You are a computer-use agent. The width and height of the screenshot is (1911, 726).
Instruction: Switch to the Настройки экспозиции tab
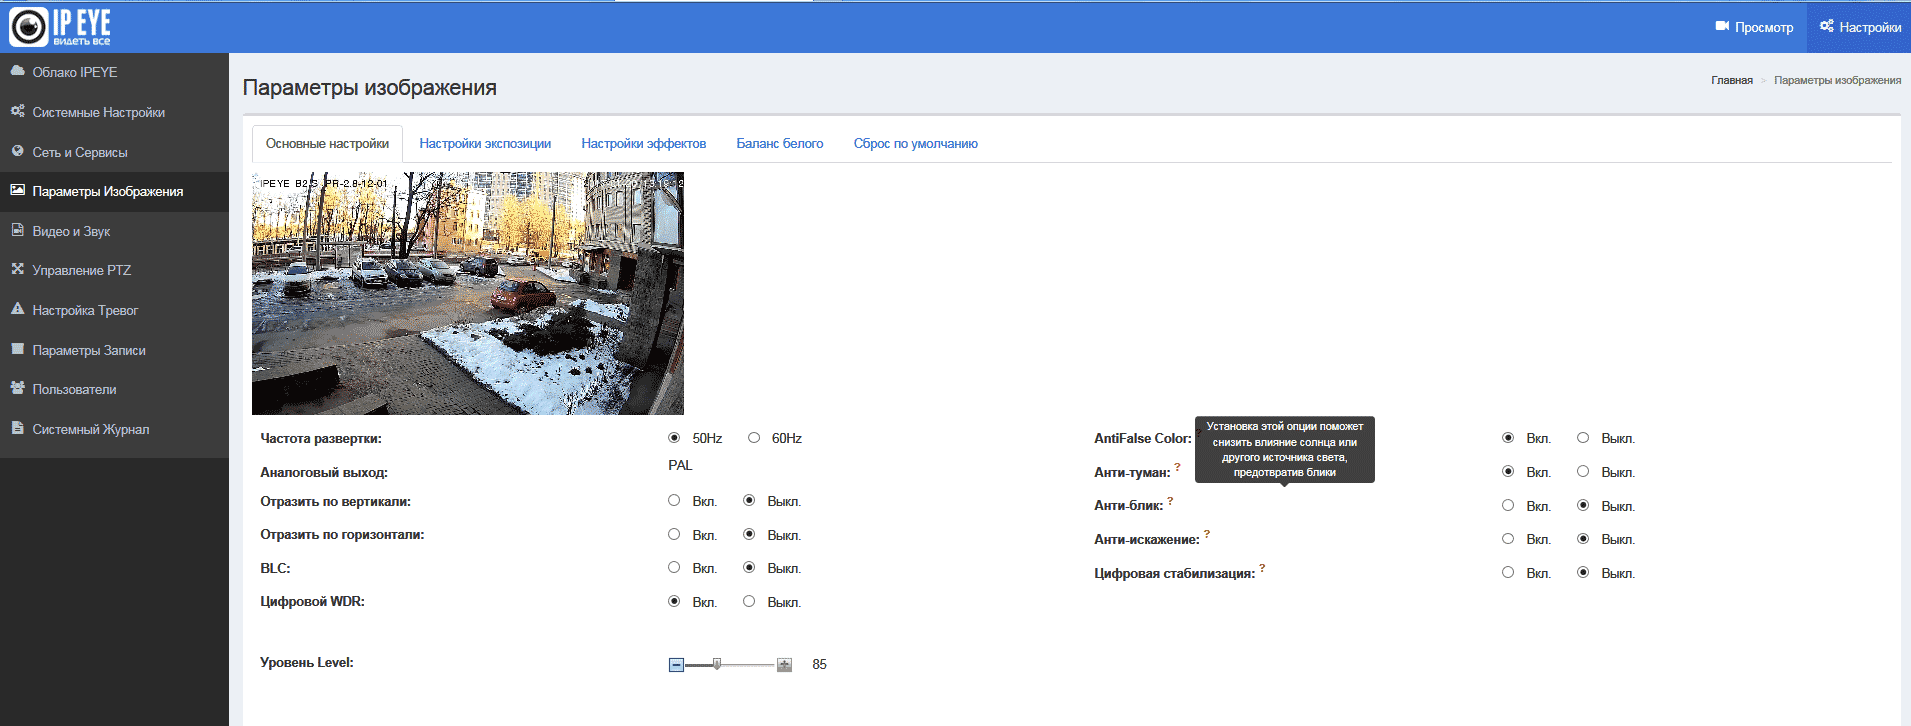pyautogui.click(x=485, y=144)
